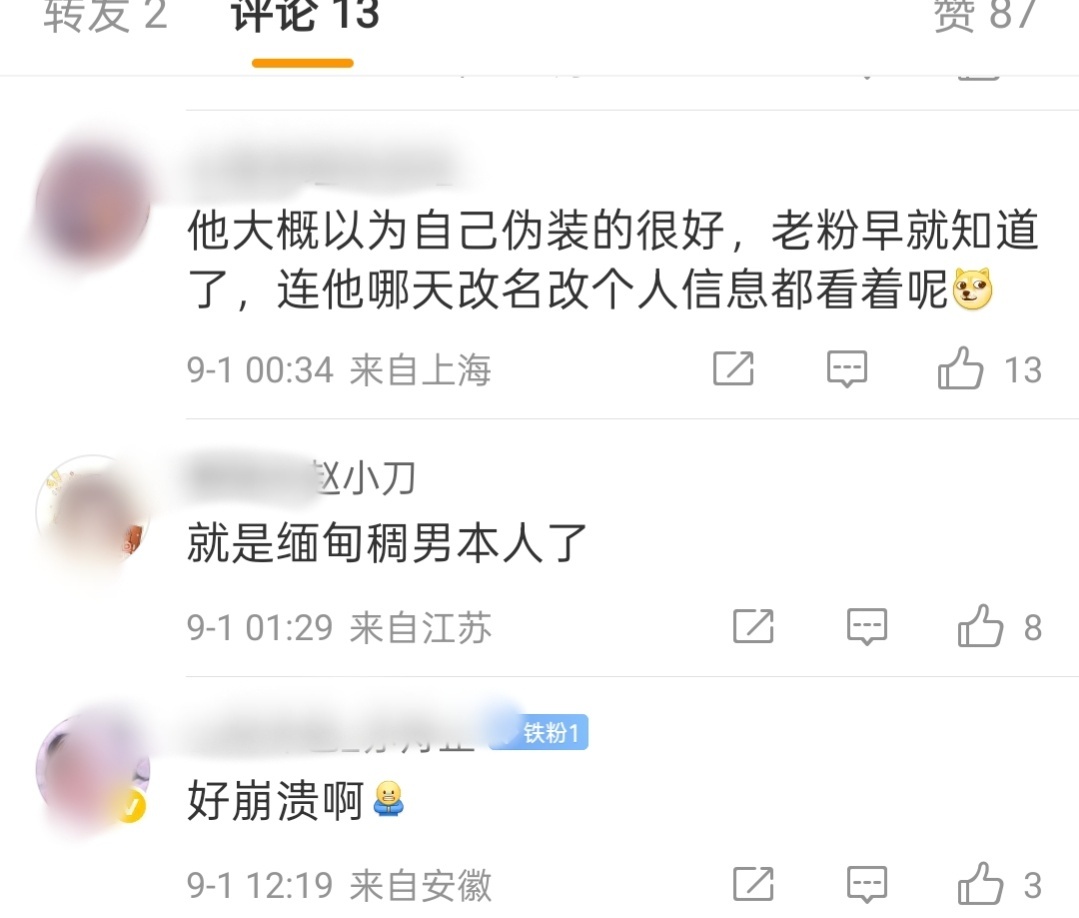Image resolution: width=1079 pixels, height=918 pixels.
Task: Open the verified commenter's avatar
Action: click(93, 769)
